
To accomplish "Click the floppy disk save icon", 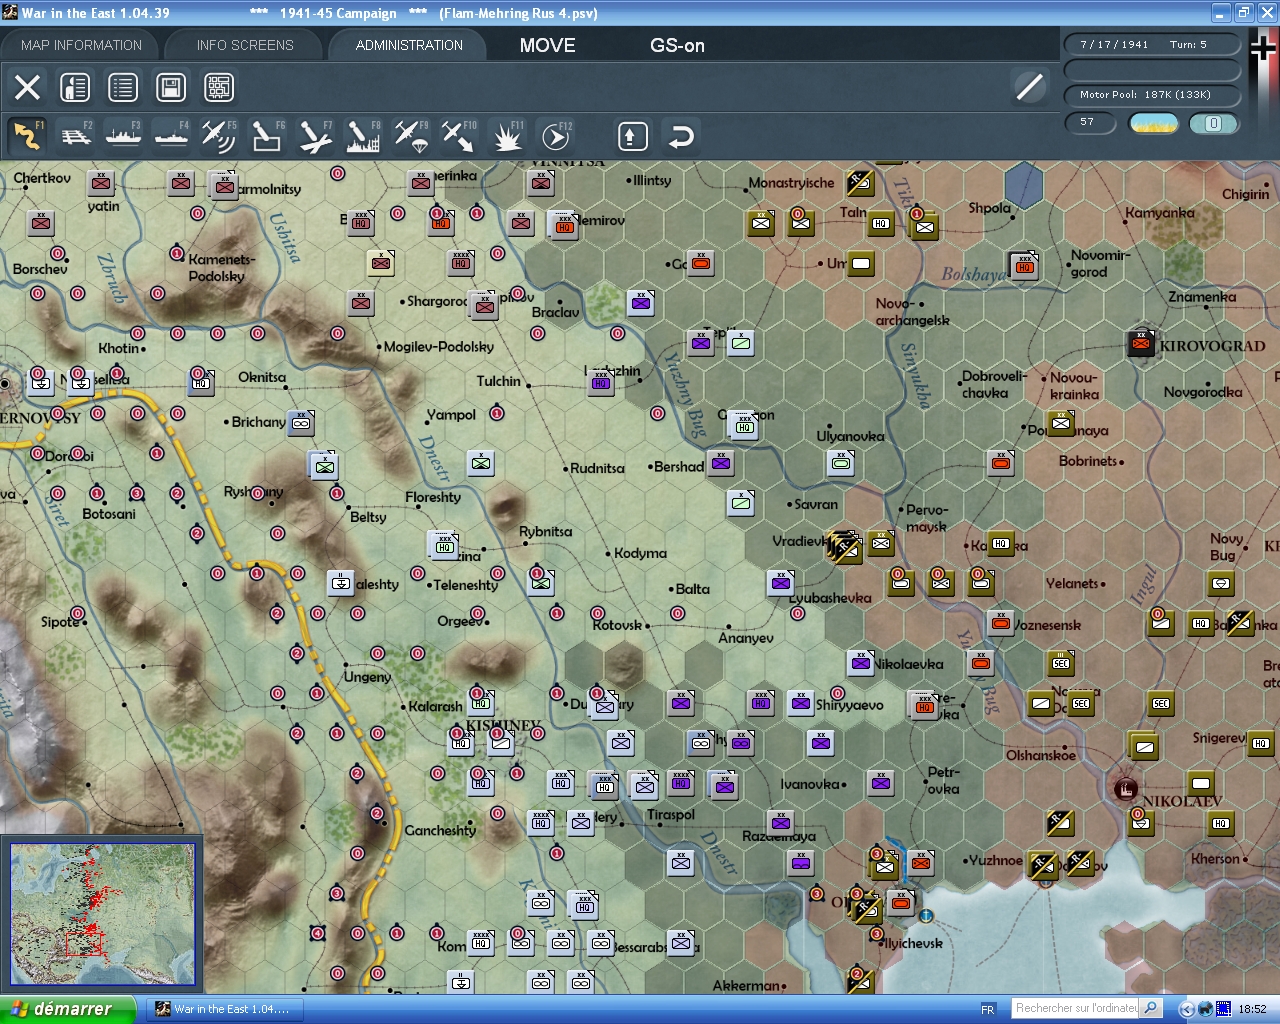I will pos(171,87).
